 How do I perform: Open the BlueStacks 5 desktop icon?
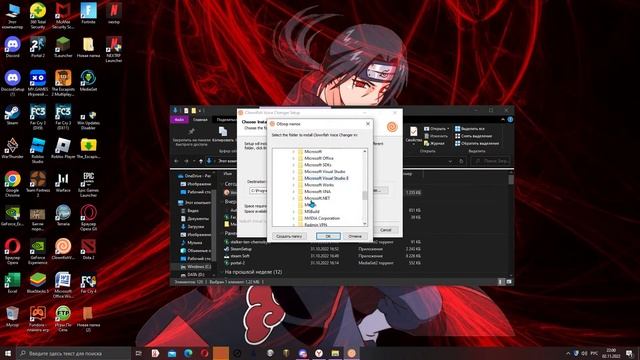pos(38,283)
